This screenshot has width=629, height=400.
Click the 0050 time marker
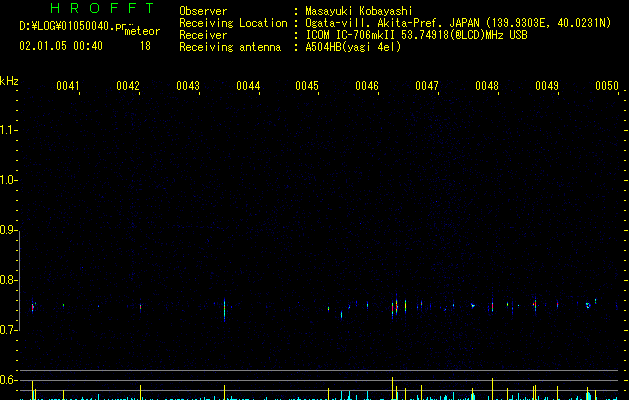click(x=607, y=86)
